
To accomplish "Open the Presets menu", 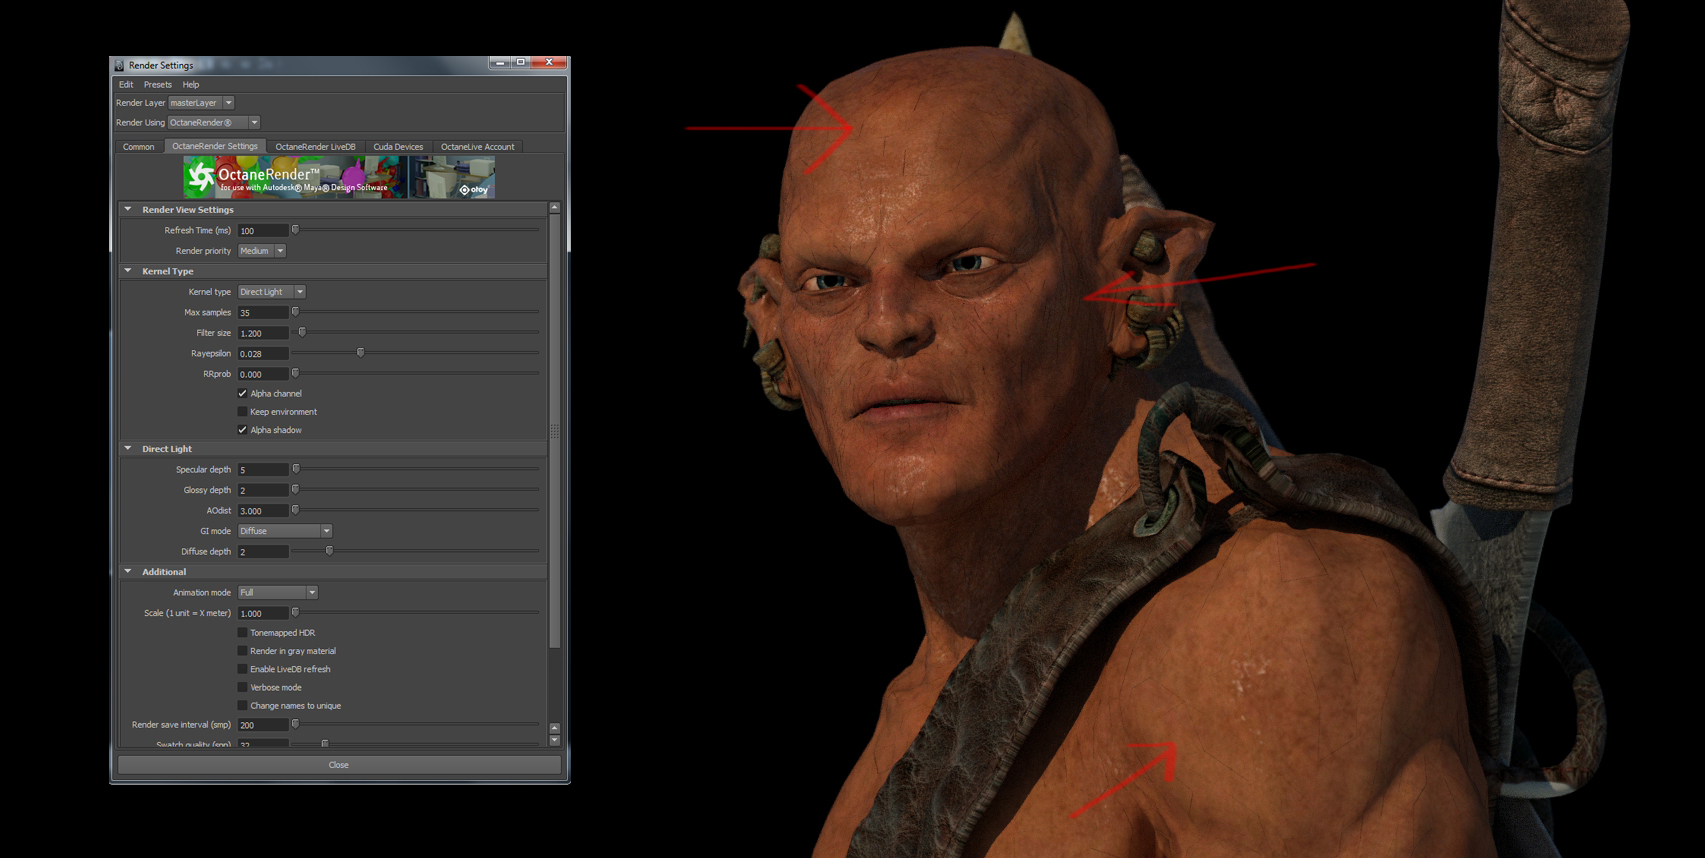I will coord(158,85).
